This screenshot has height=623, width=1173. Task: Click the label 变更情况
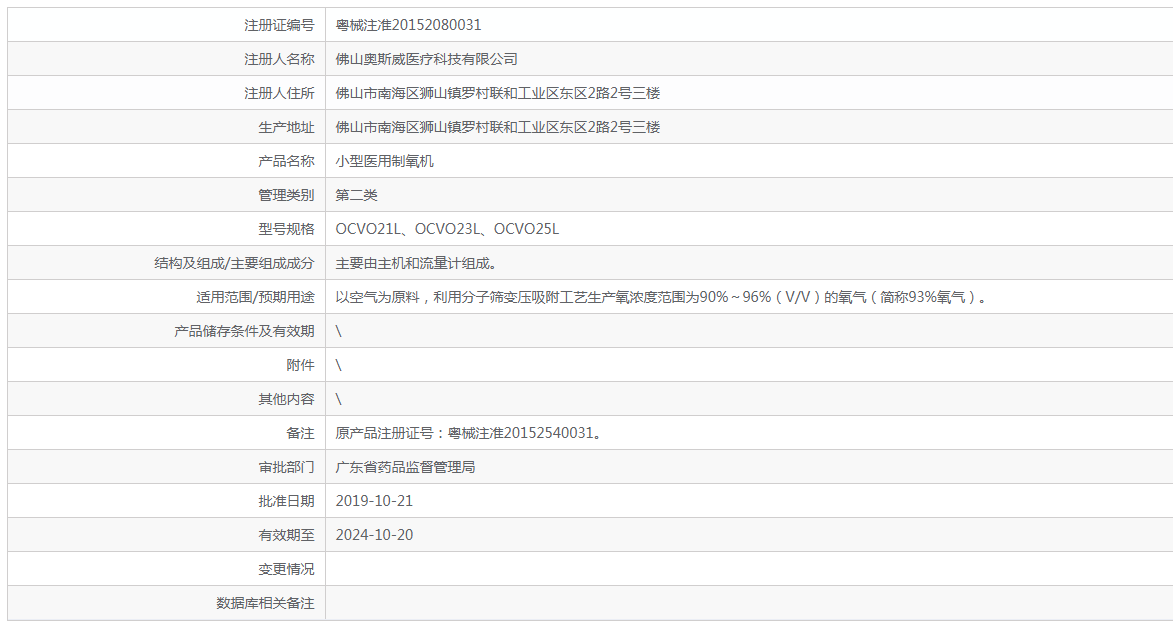(287, 569)
